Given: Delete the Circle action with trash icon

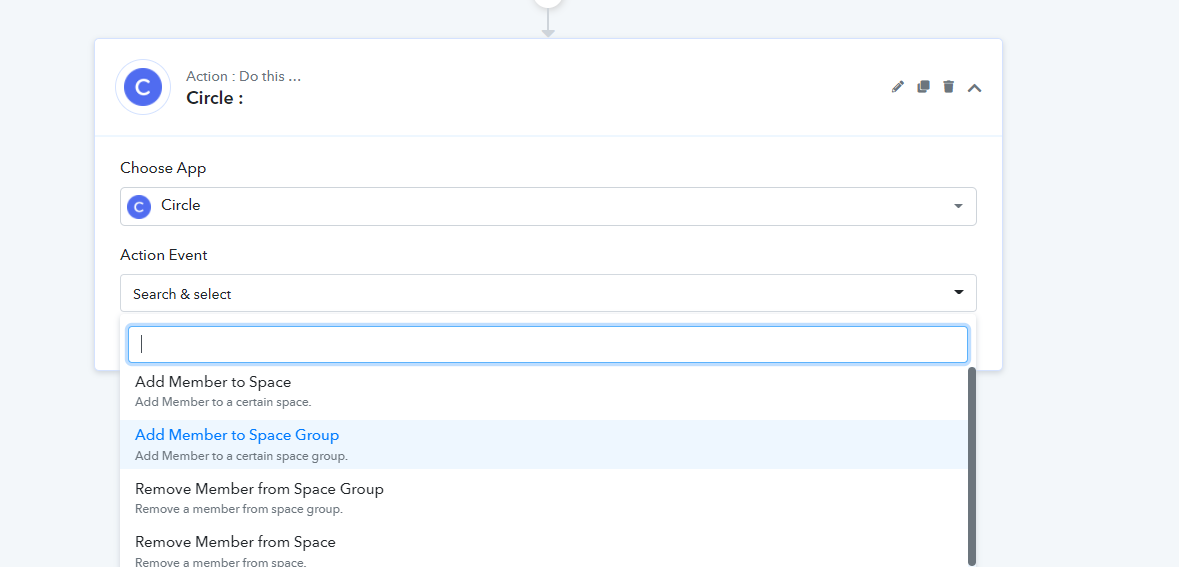Looking at the screenshot, I should point(949,86).
